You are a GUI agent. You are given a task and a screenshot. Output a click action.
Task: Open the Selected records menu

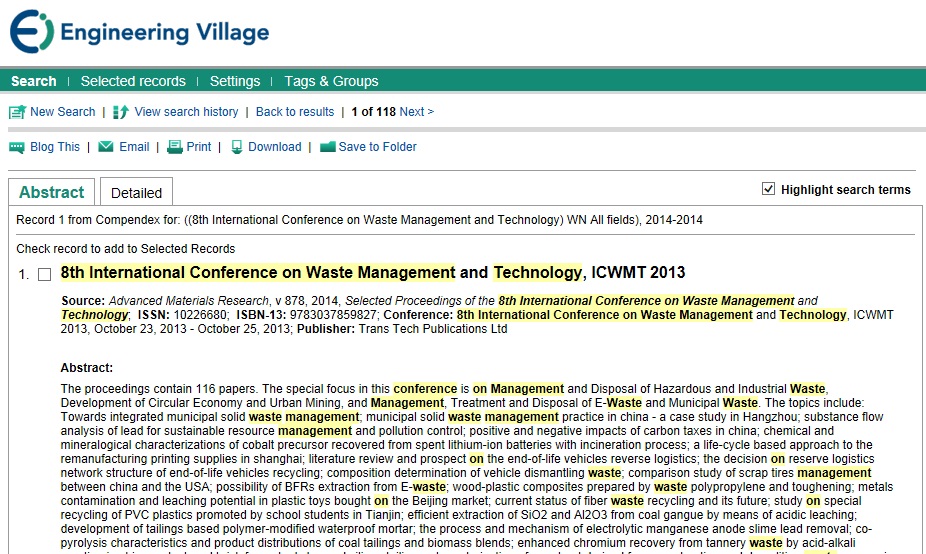[x=133, y=81]
